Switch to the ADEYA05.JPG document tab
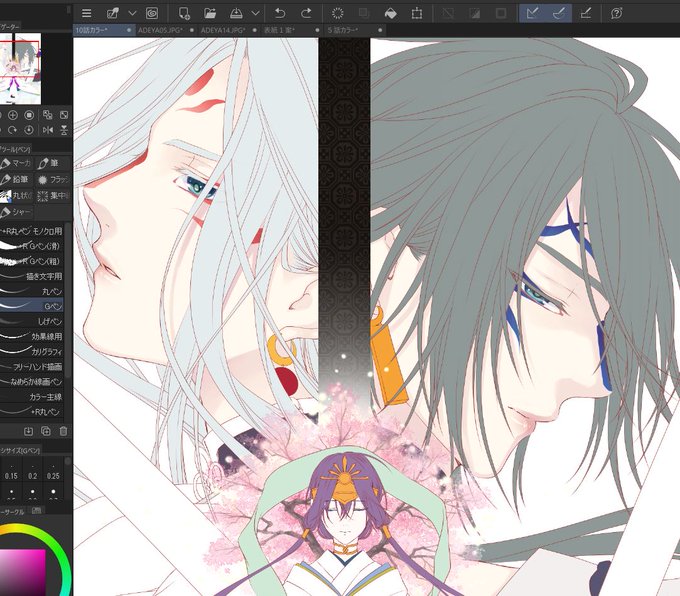This screenshot has width=680, height=596. tap(160, 30)
